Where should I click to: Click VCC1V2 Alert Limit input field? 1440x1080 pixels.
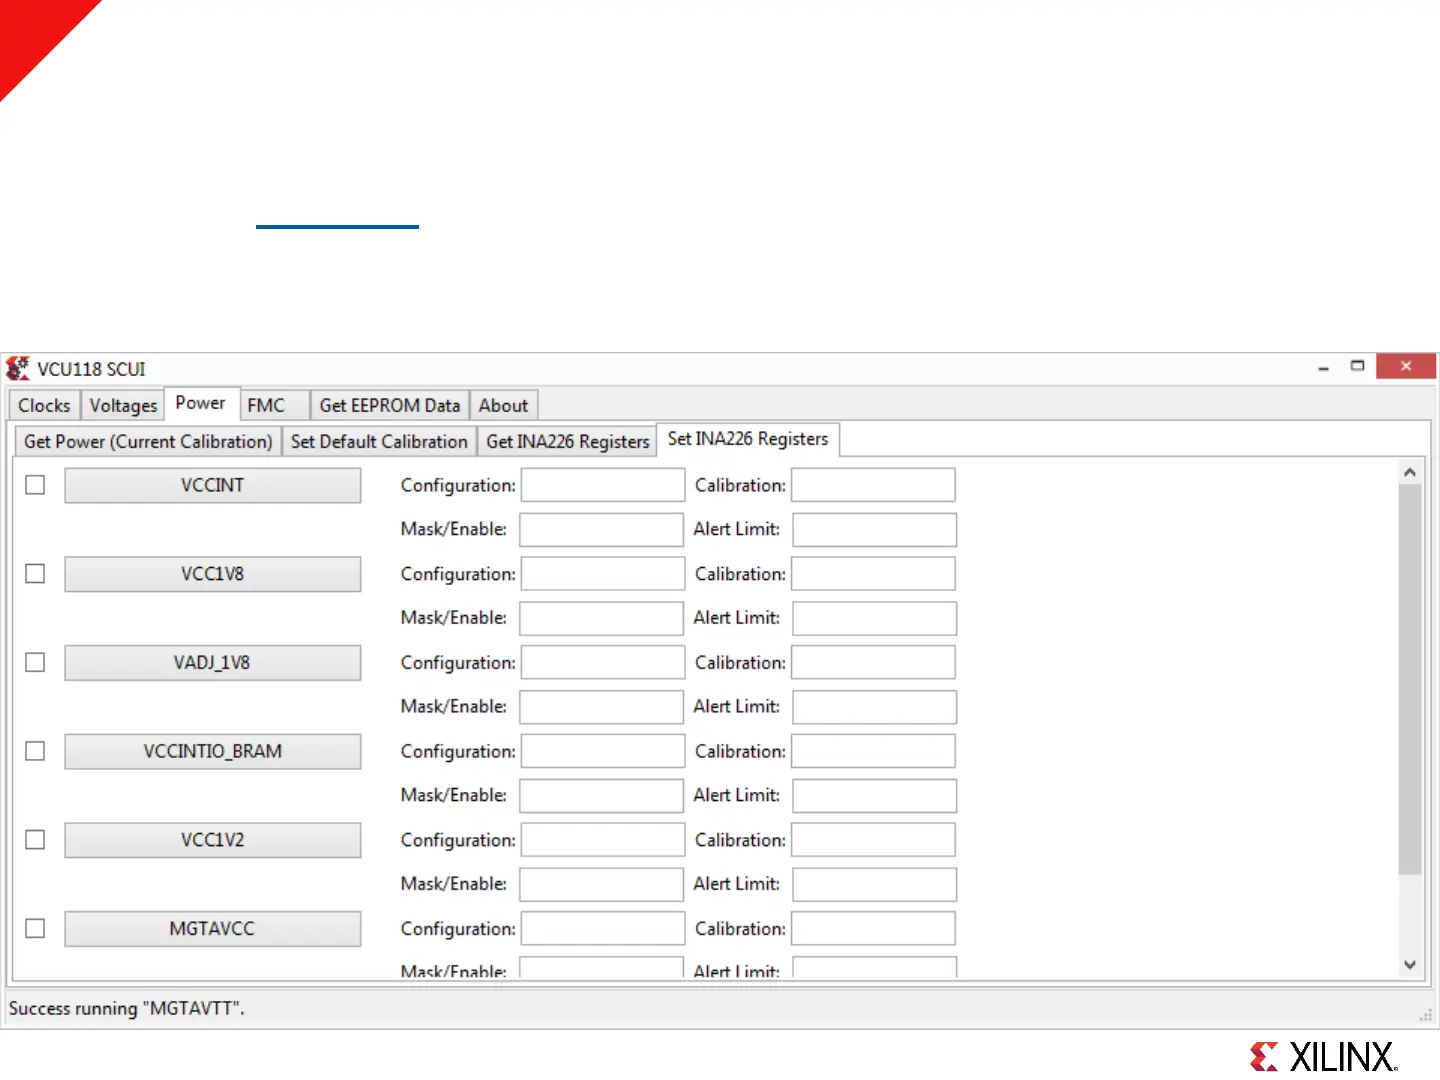874,884
